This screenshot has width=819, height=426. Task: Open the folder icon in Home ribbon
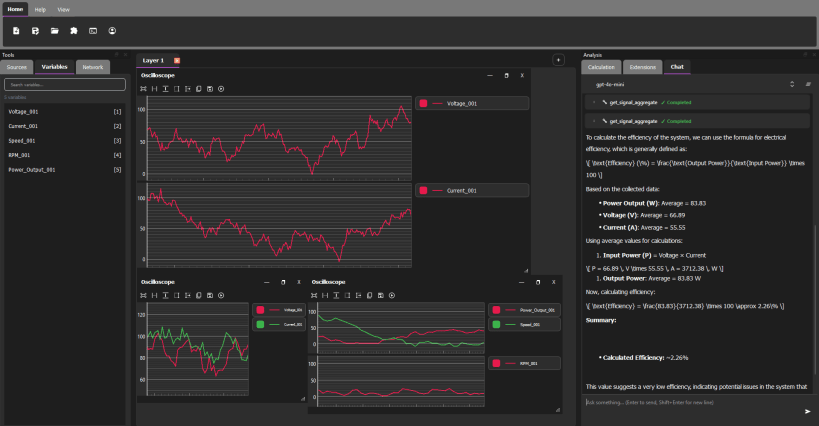(54, 31)
